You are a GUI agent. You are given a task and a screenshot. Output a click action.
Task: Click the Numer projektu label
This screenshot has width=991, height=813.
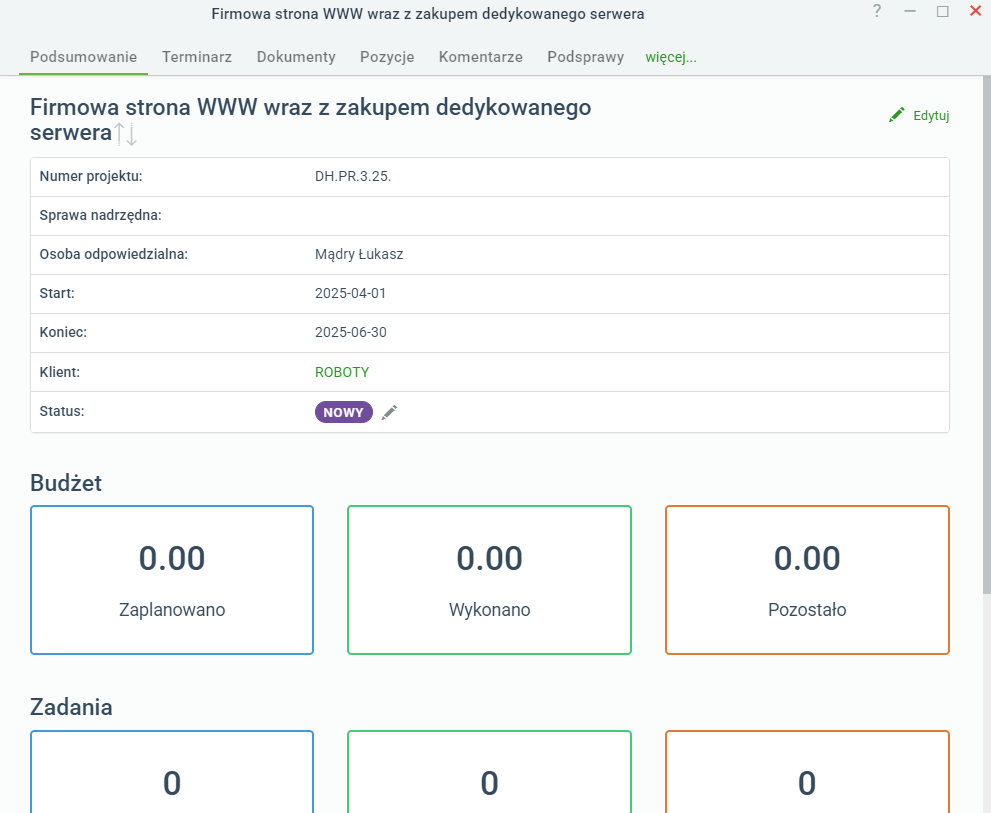point(91,176)
